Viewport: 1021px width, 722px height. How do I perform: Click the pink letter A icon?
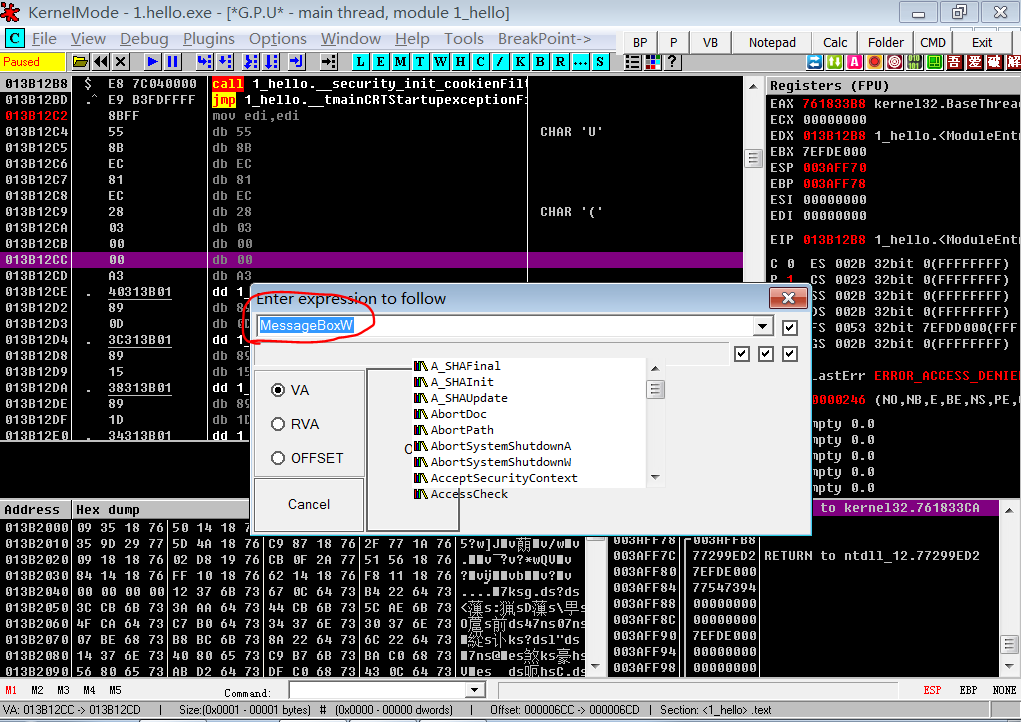854,62
